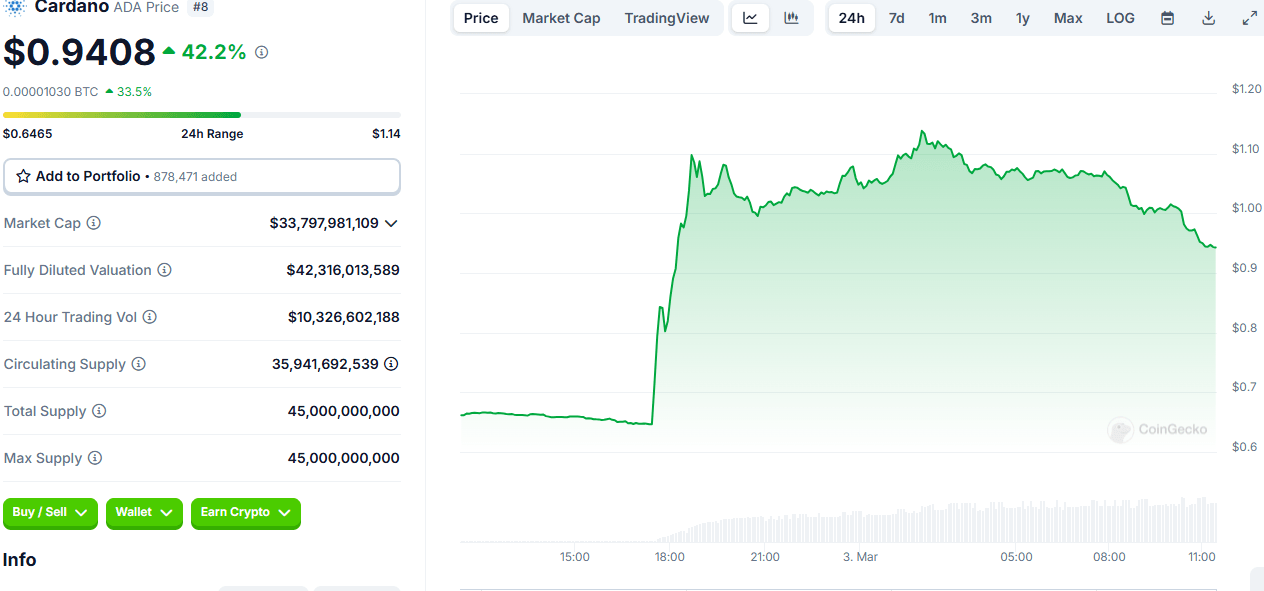This screenshot has height=591, width=1264.
Task: Click the 24.2% price change info icon
Action: [261, 52]
